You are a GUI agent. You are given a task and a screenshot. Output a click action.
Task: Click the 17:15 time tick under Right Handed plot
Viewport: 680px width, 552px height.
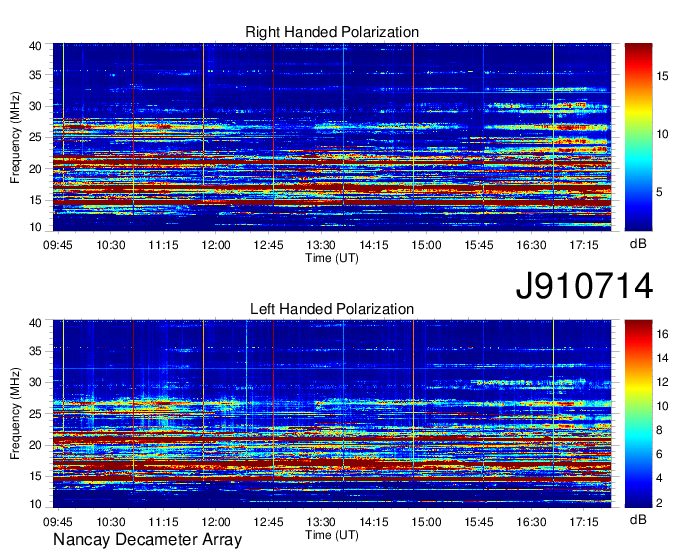click(x=584, y=245)
